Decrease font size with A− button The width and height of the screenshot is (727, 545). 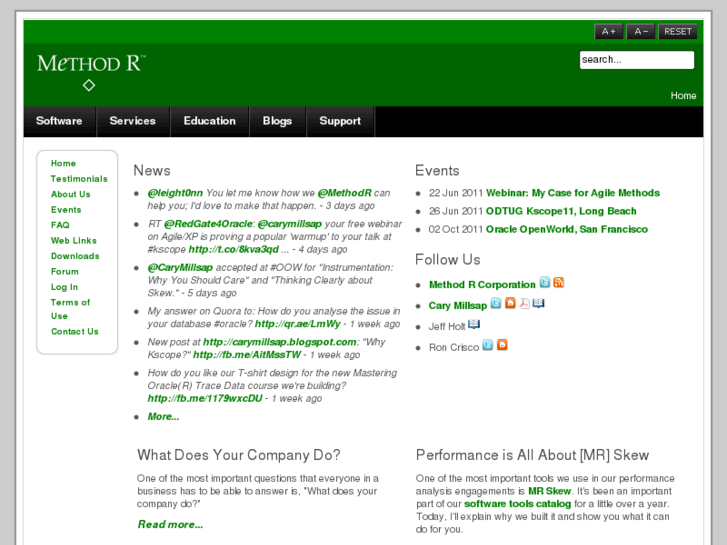[642, 32]
